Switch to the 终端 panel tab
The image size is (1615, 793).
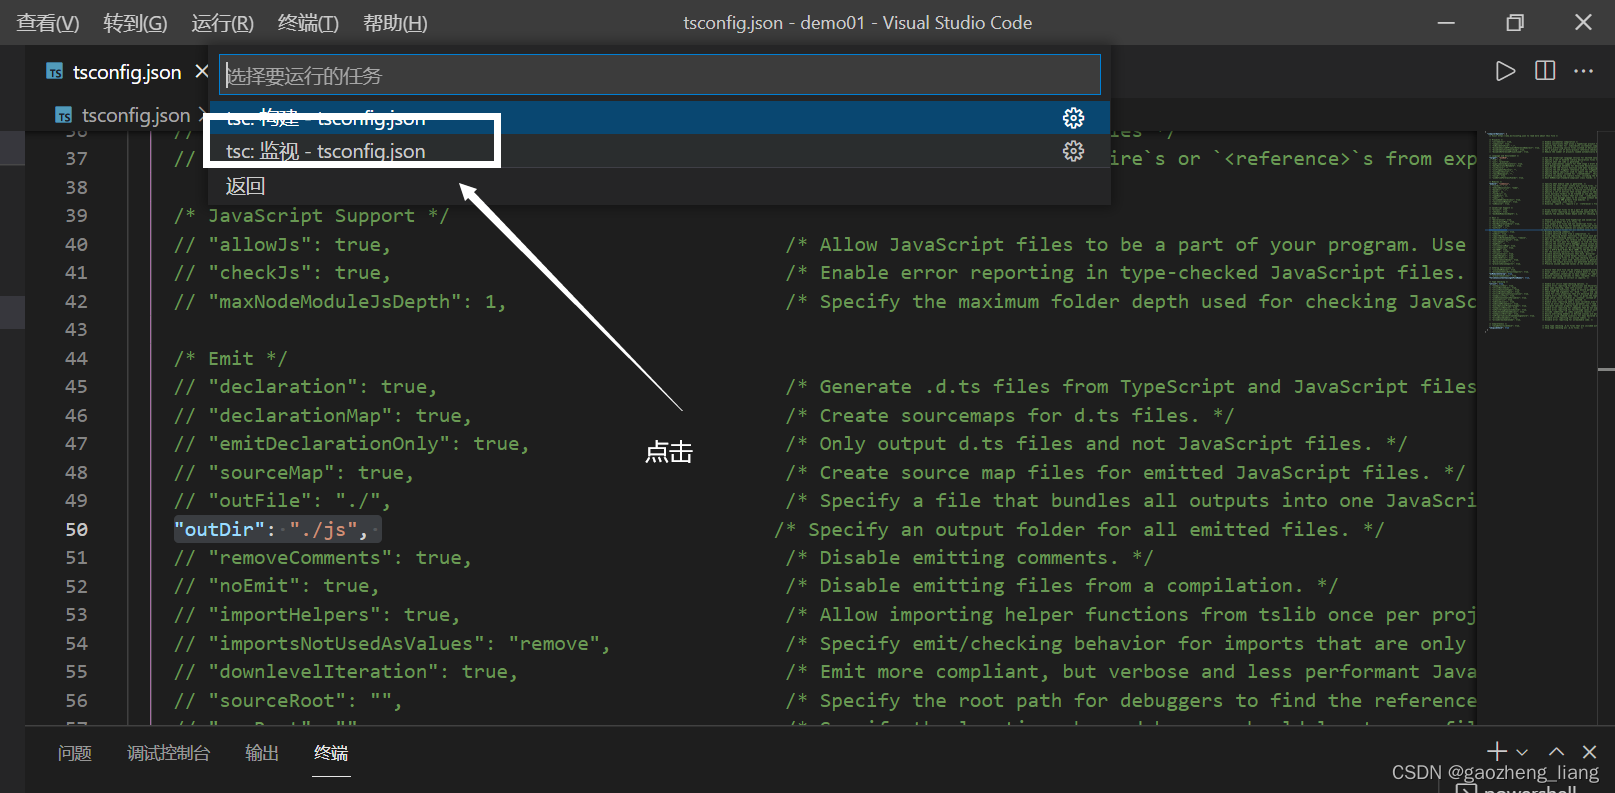tap(331, 753)
